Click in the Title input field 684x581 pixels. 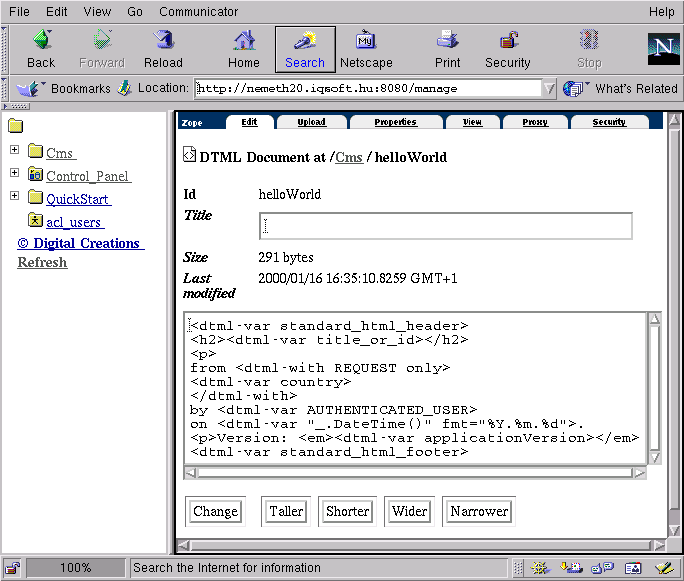click(x=446, y=226)
